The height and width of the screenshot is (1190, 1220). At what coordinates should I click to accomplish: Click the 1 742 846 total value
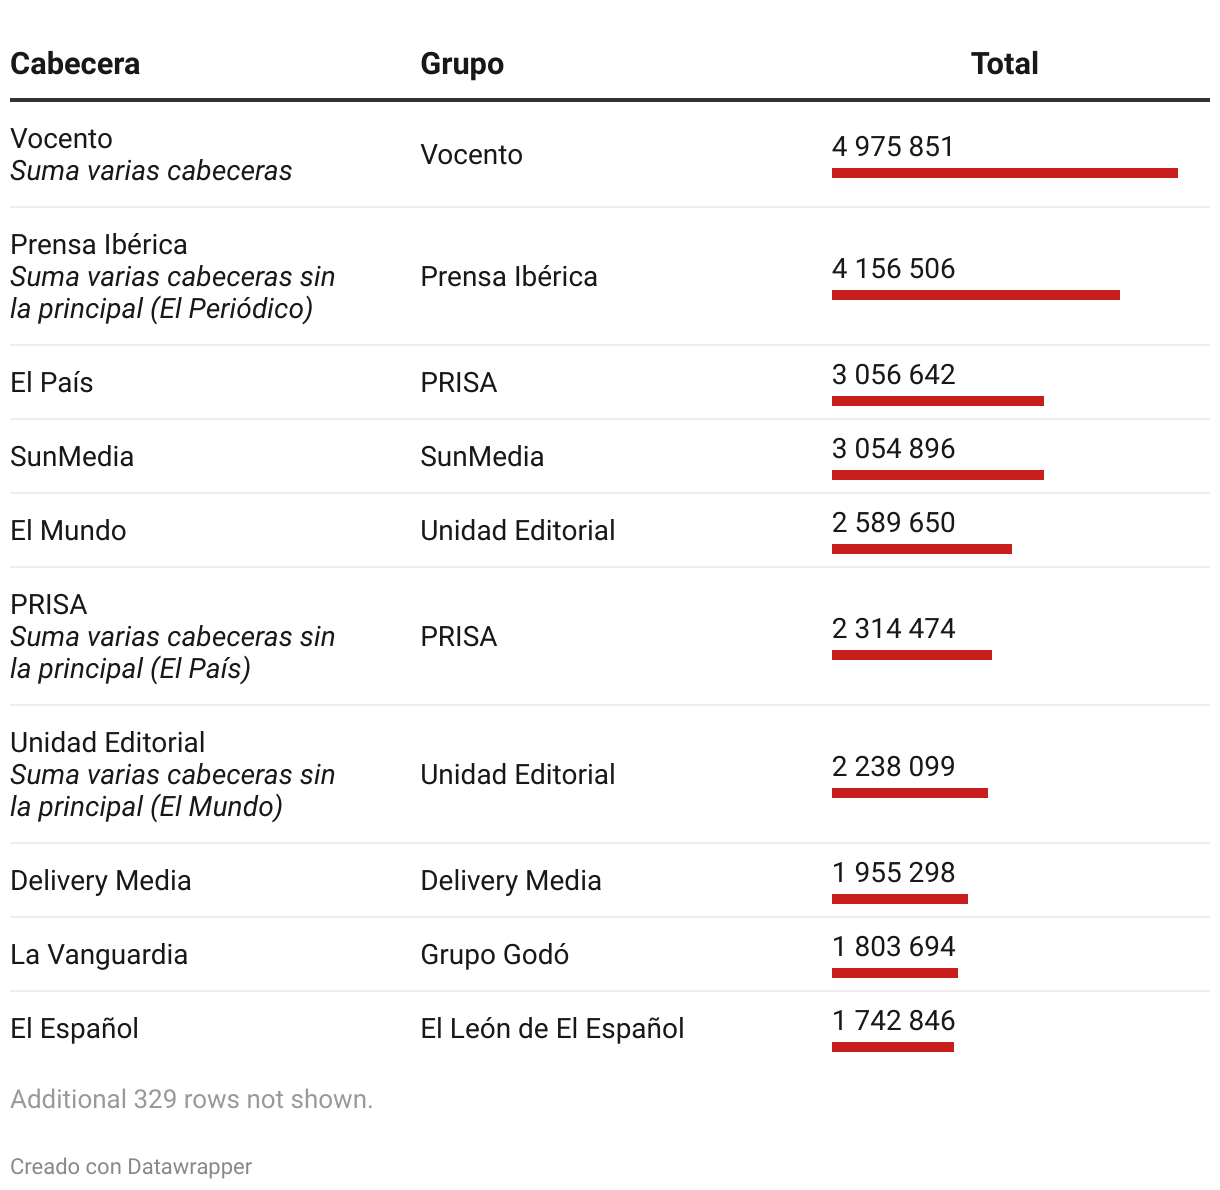tap(893, 1020)
